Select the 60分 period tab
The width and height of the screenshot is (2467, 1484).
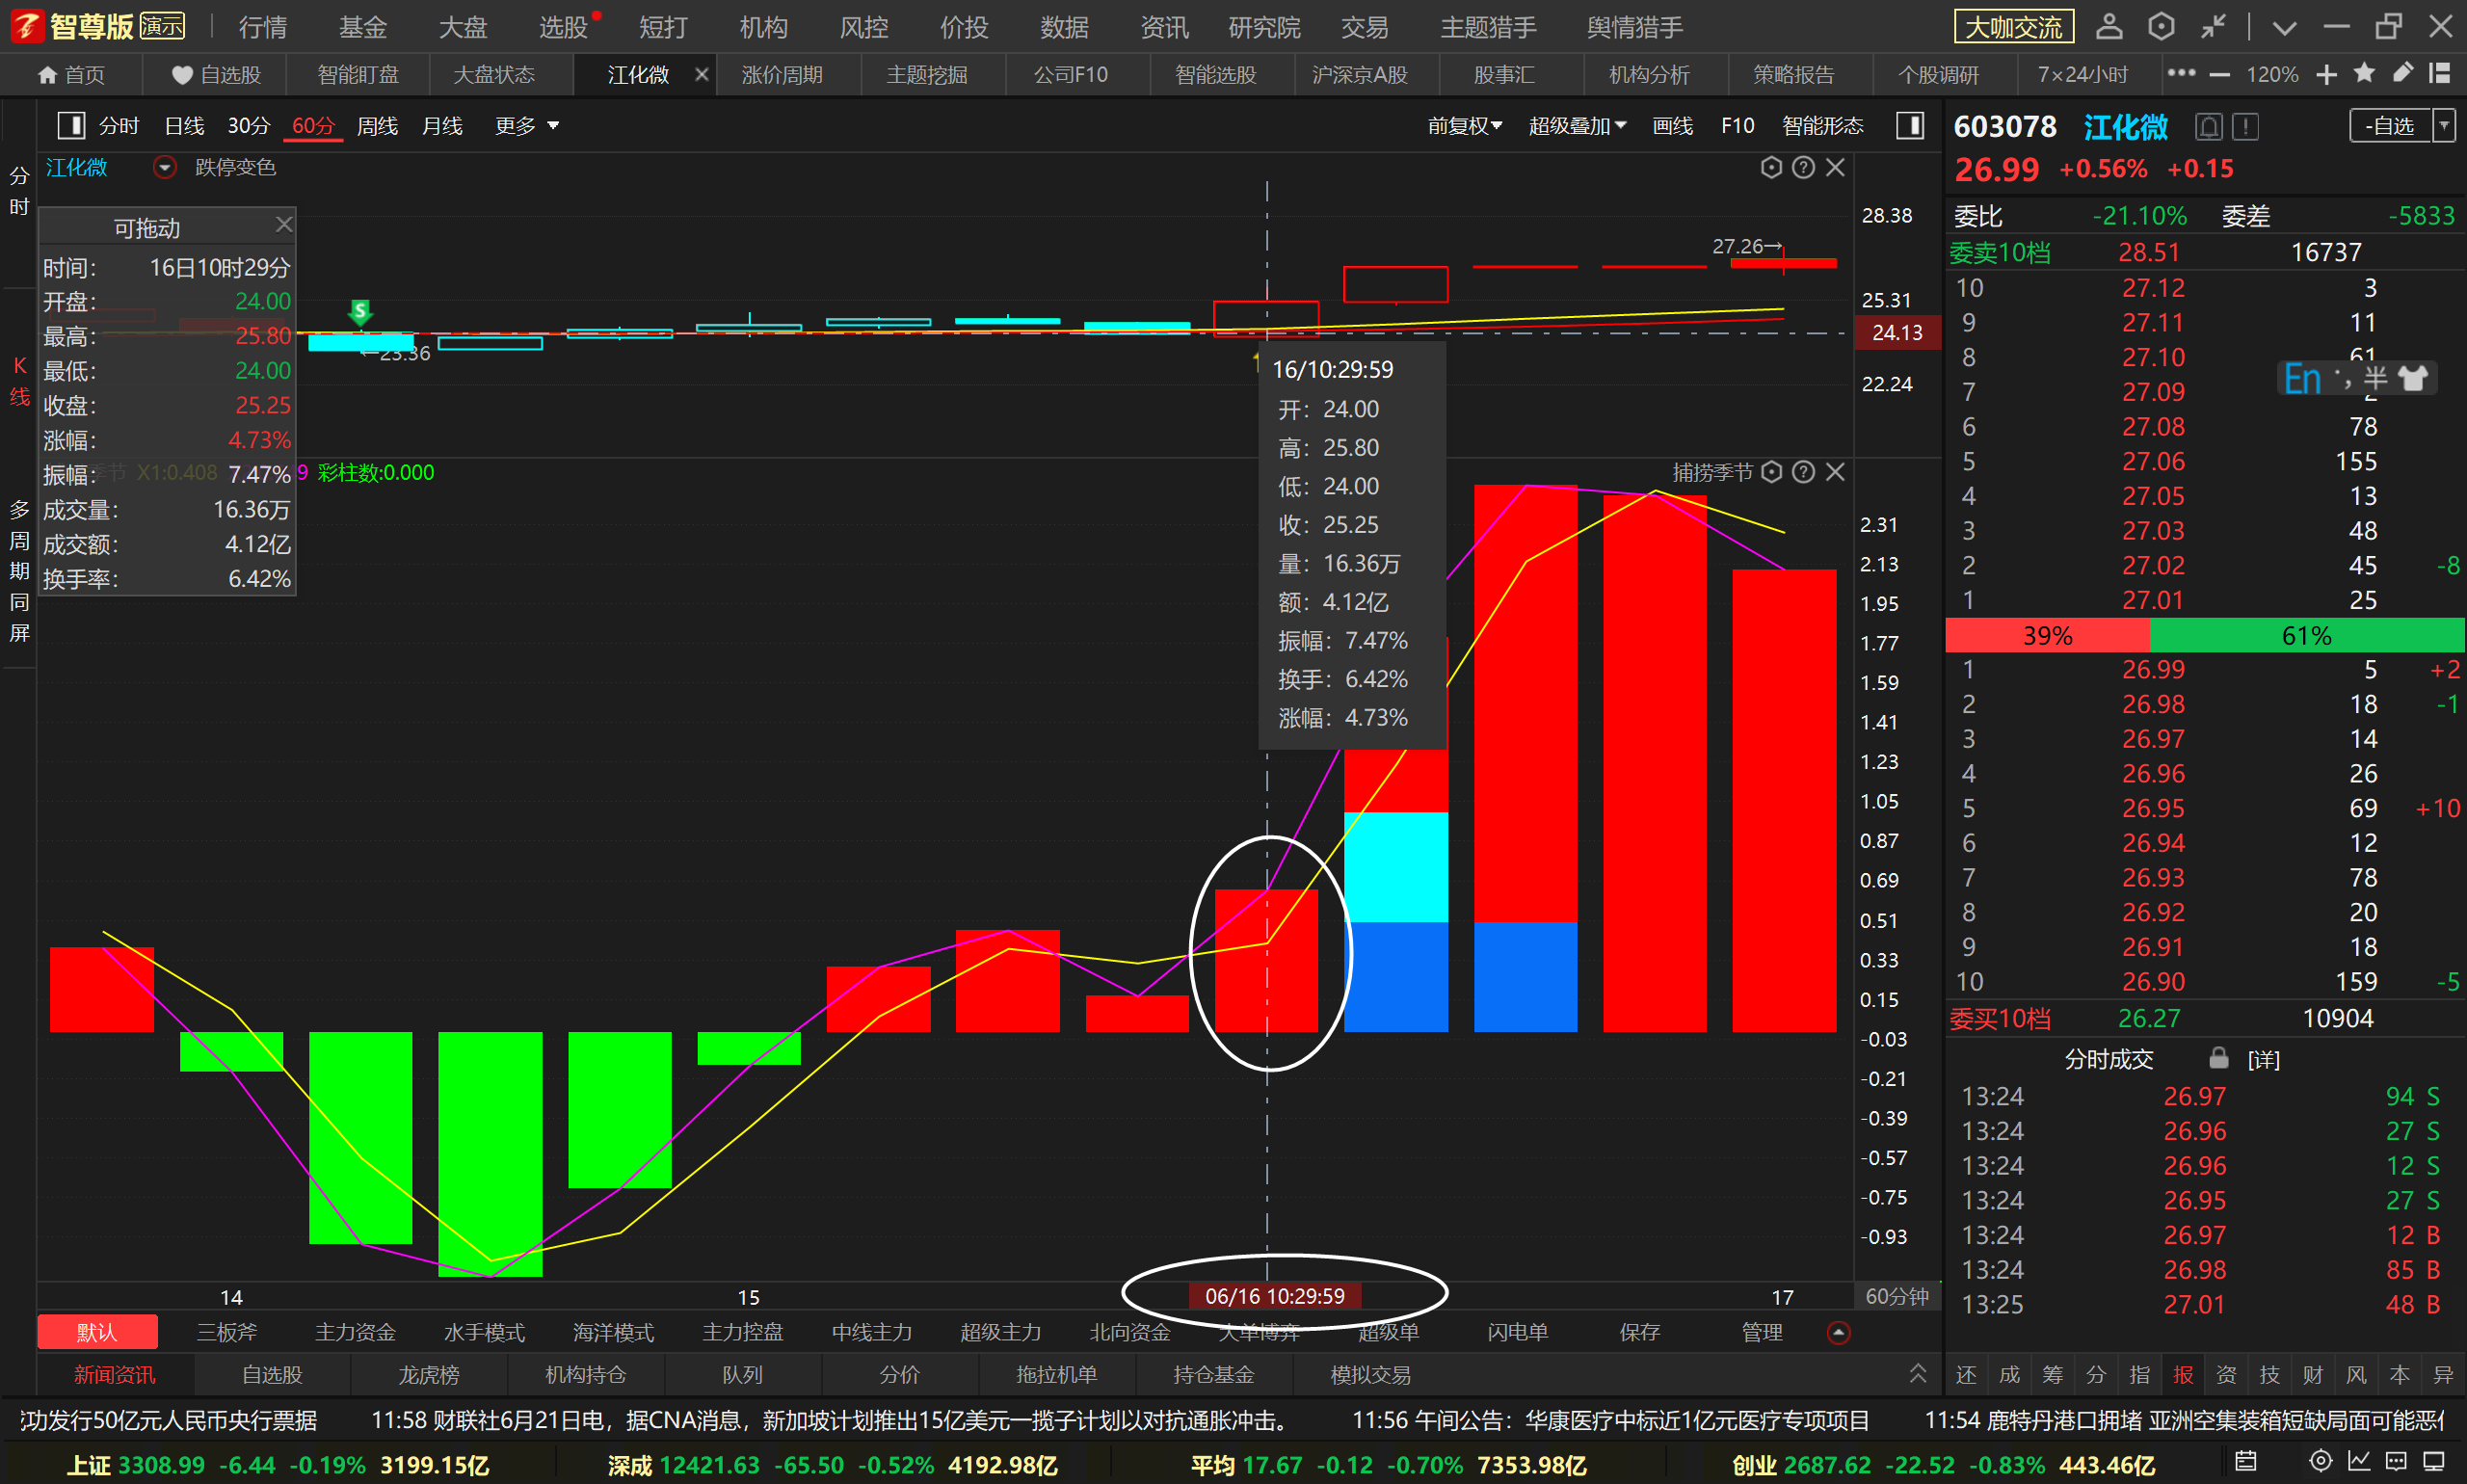[x=313, y=126]
